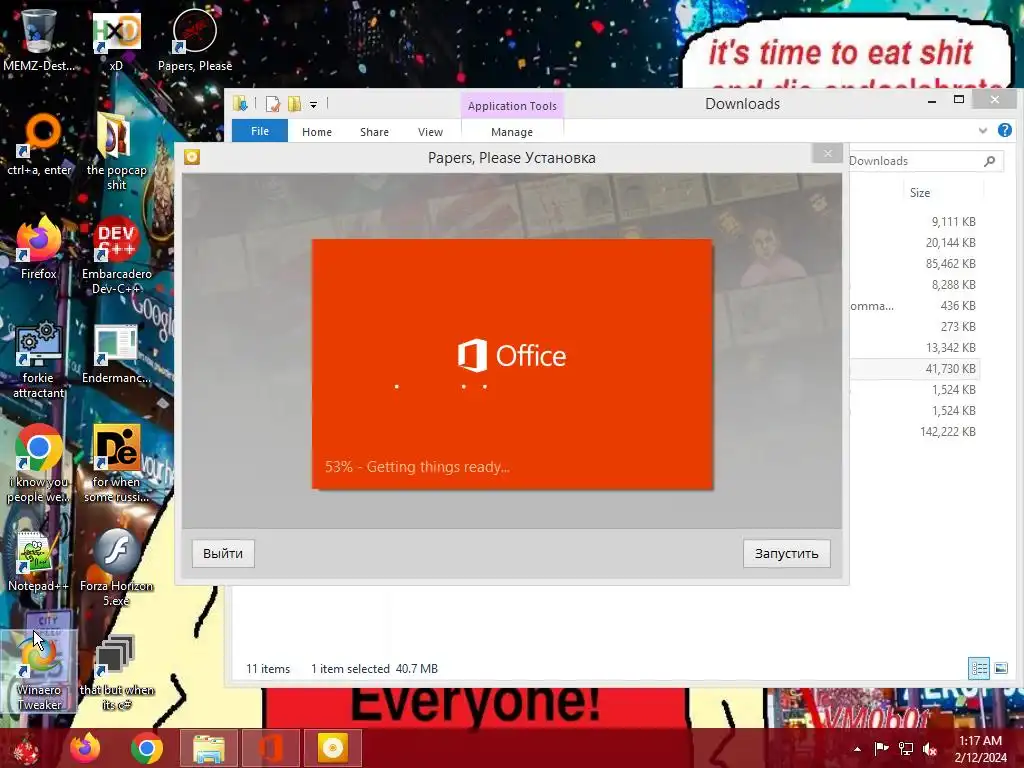The height and width of the screenshot is (768, 1024).
Task: Click the Запустить button in installer
Action: pos(786,554)
